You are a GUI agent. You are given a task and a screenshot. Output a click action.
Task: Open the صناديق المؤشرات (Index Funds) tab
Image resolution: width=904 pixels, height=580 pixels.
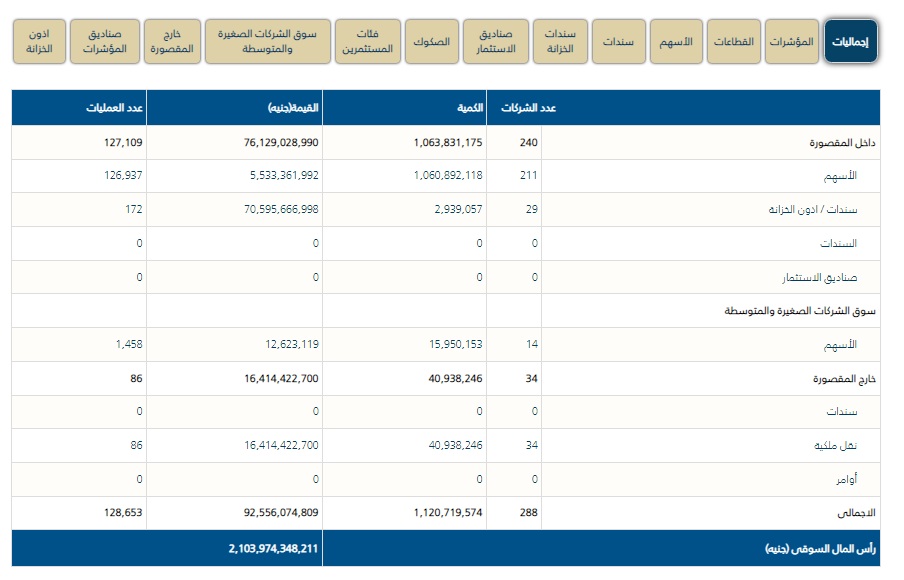(x=105, y=41)
